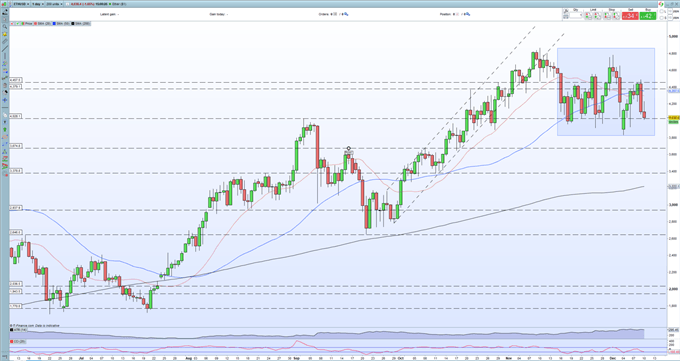This screenshot has width=680, height=361.
Task: Click the second Stop order icon
Action: (616, 16)
